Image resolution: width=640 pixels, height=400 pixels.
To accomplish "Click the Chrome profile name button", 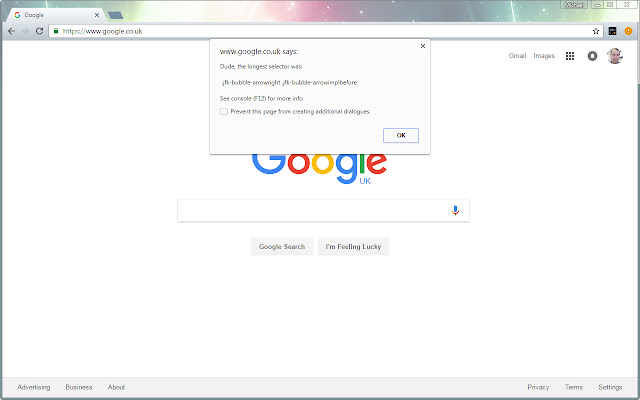I will (x=574, y=5).
